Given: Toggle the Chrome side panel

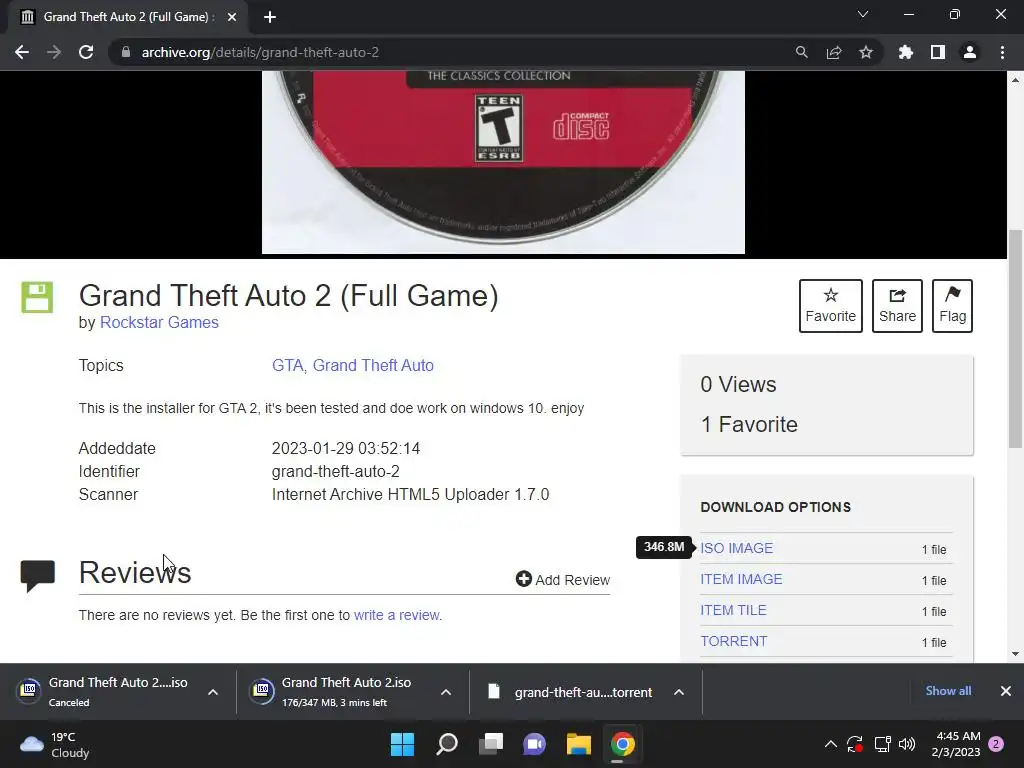Looking at the screenshot, I should 938,52.
